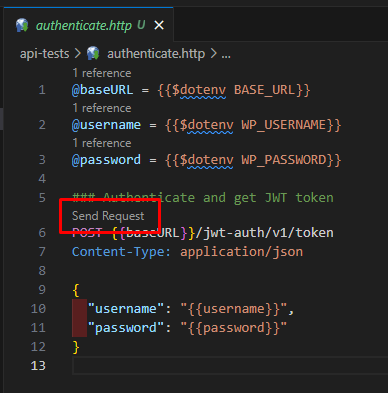Click the globe file icon in tab

click(22, 25)
